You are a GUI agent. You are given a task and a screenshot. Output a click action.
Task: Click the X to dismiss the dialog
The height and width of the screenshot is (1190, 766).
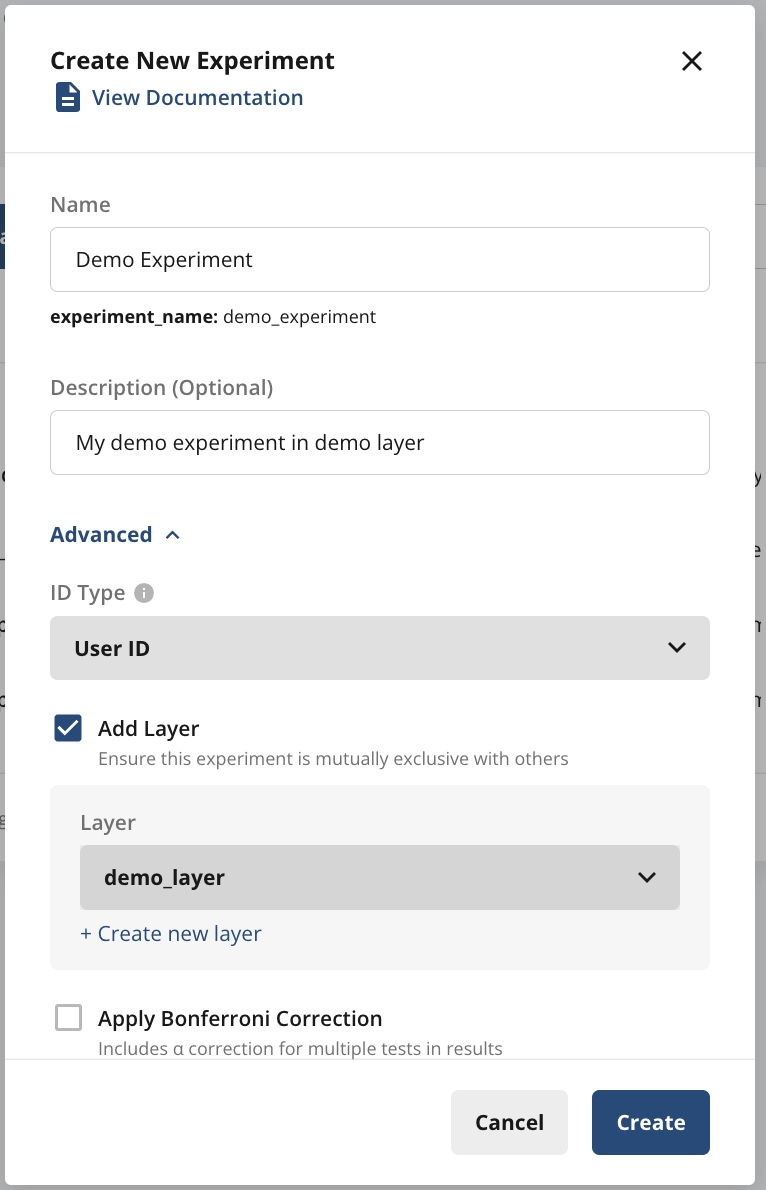click(691, 61)
